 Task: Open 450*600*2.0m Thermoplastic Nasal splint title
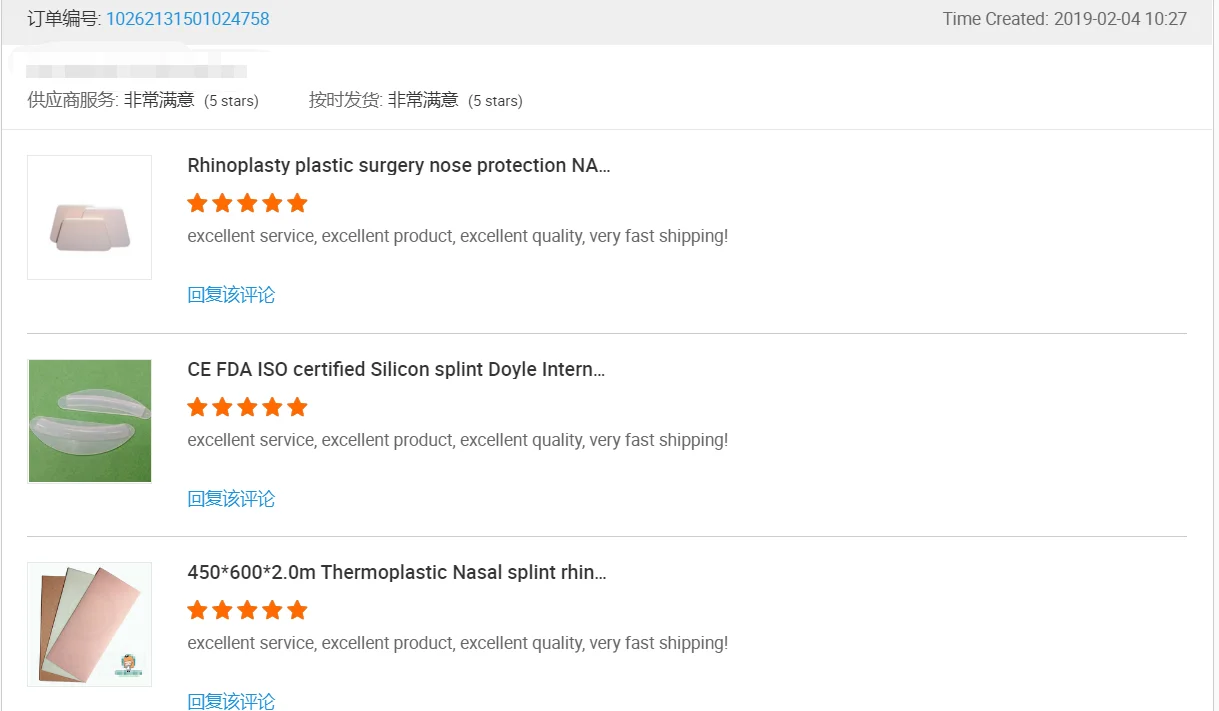[396, 573]
